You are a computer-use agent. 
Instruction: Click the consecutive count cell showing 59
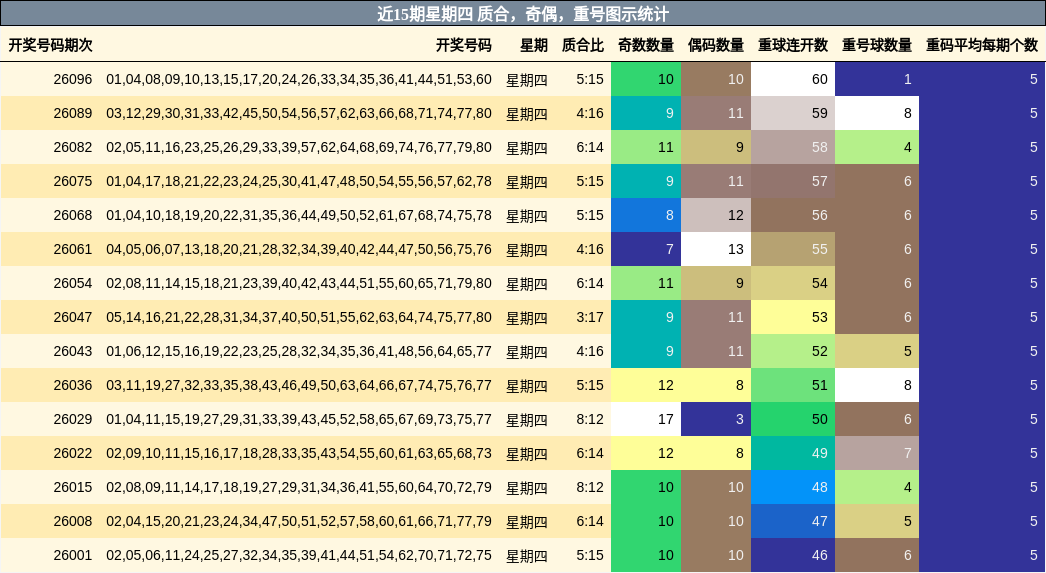coord(793,113)
